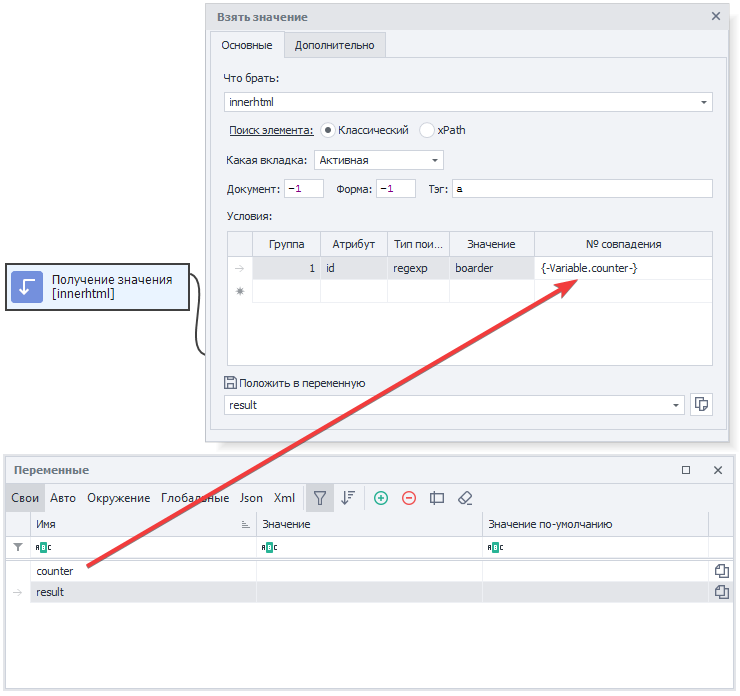Image resolution: width=740 pixels, height=696 pixels.
Task: Copy the counter variable macro icon
Action: 721,571
